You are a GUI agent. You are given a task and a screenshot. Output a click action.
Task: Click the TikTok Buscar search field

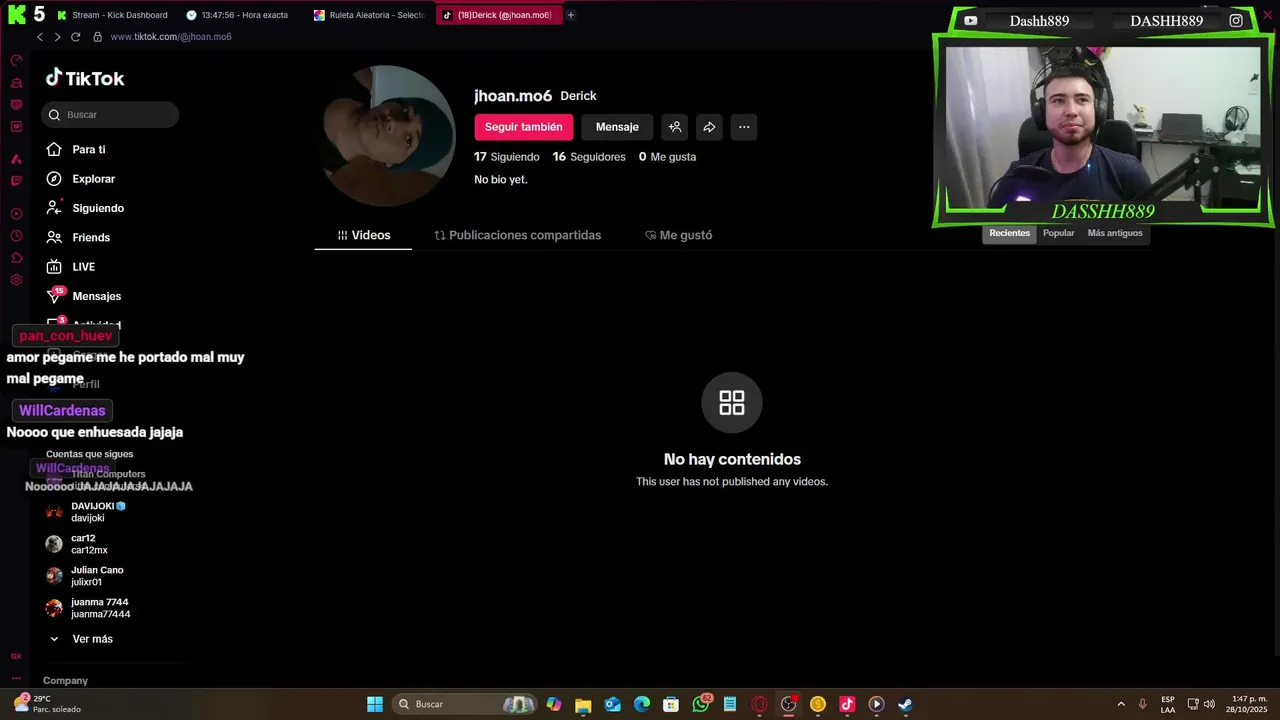(x=110, y=115)
